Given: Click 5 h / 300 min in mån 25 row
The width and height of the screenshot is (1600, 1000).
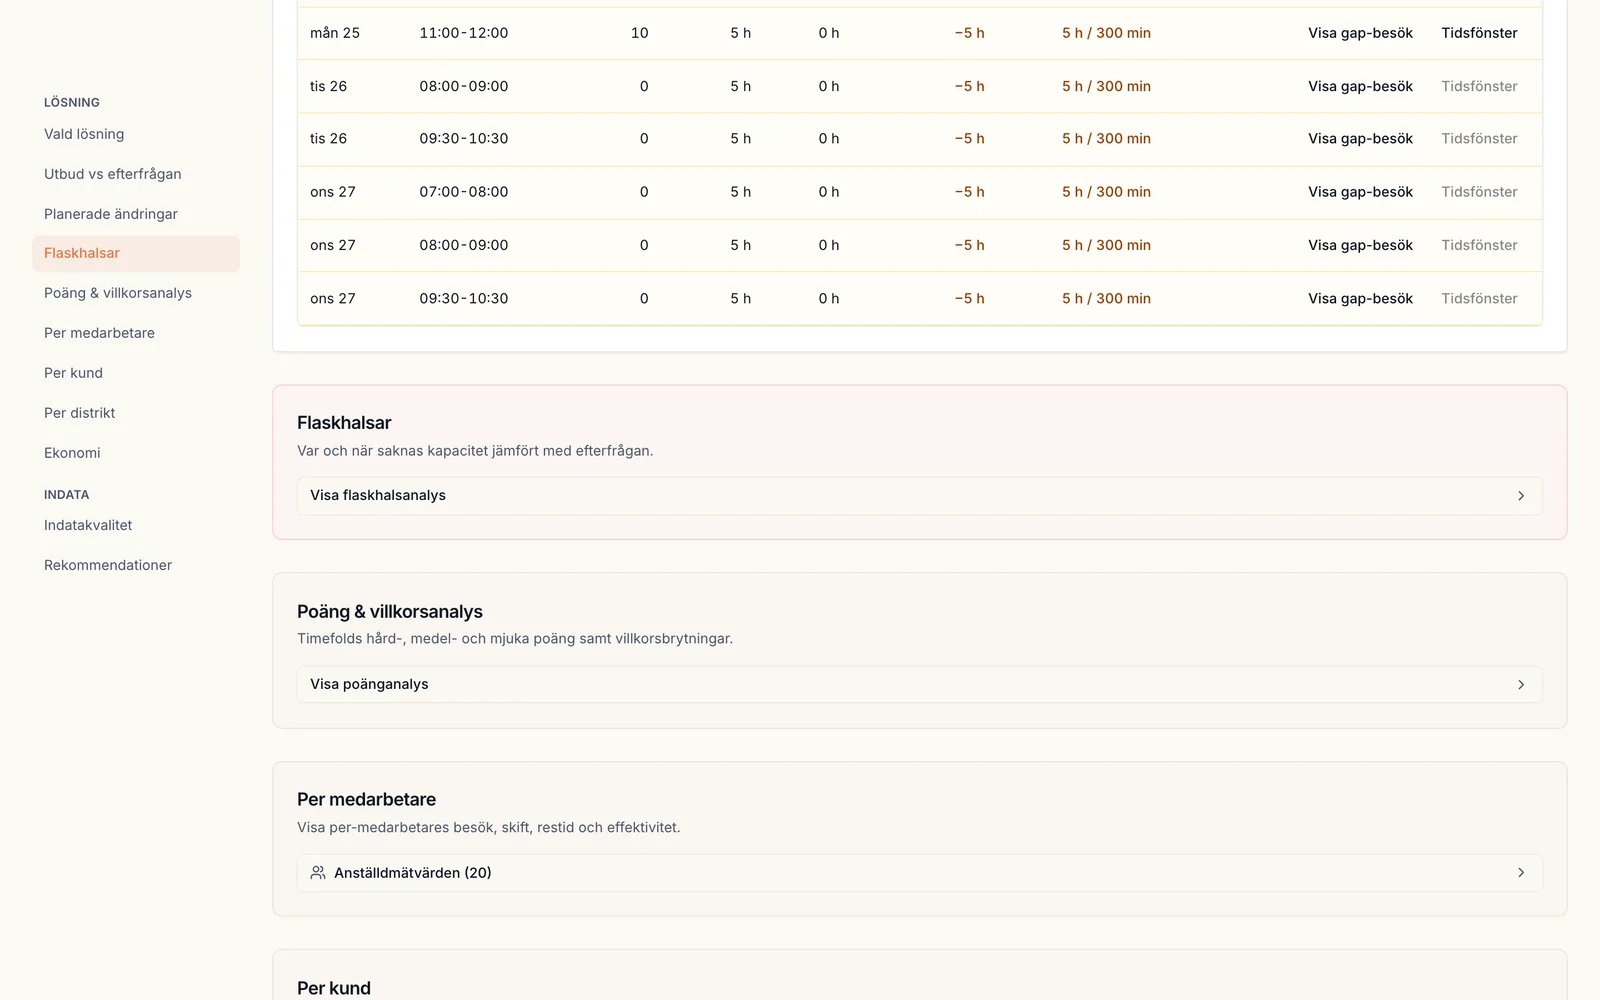Looking at the screenshot, I should tap(1106, 33).
